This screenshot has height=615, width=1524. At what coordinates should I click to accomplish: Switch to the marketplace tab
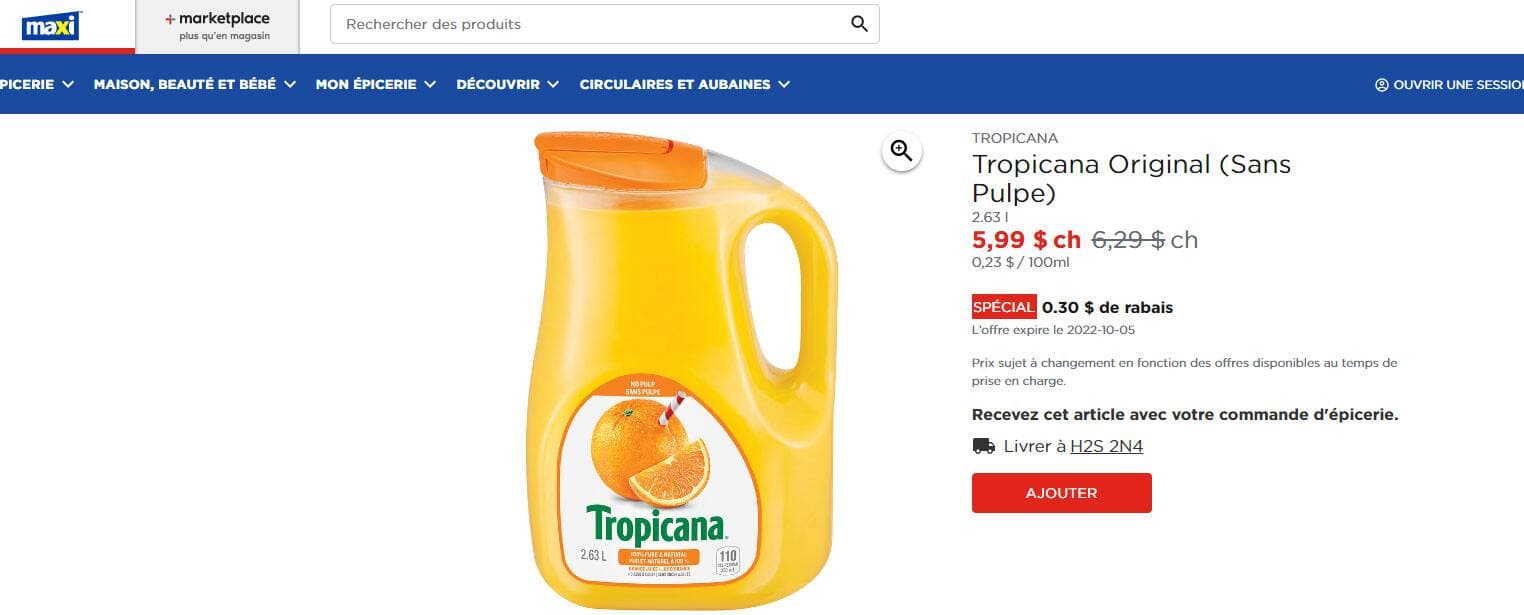pyautogui.click(x=217, y=27)
